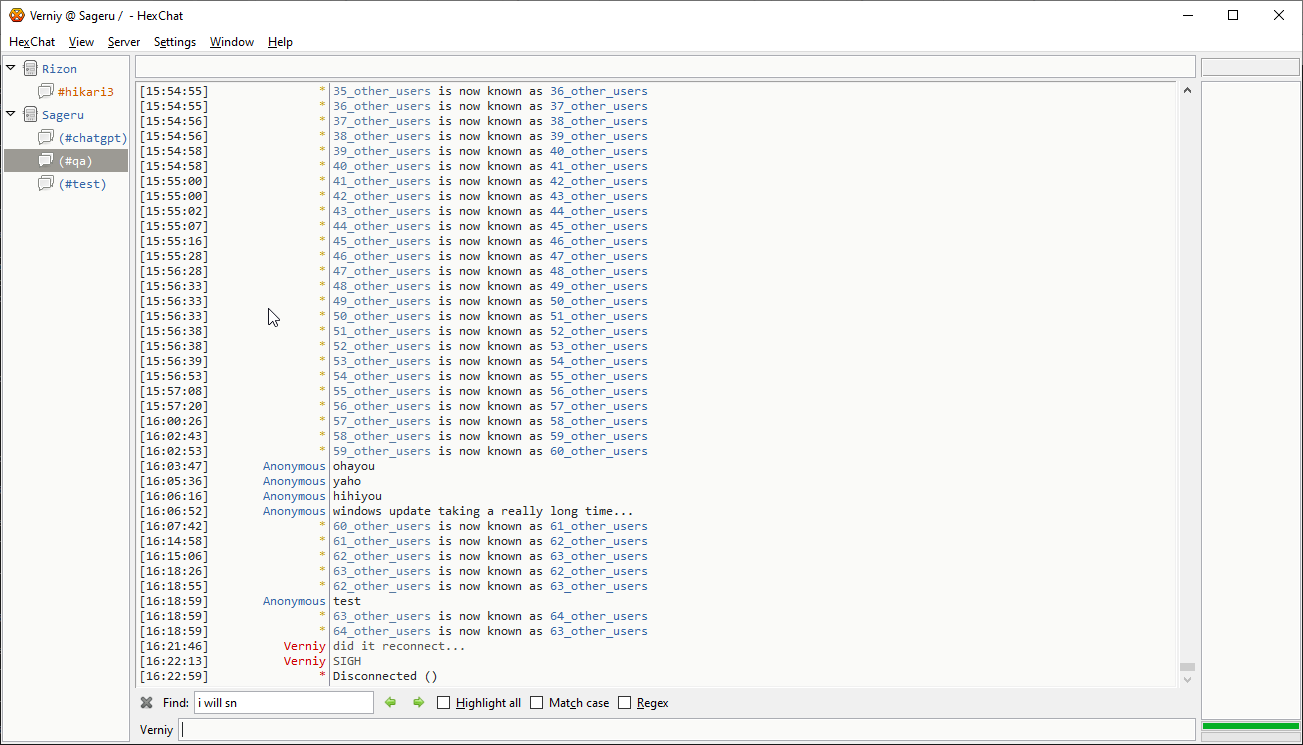The height and width of the screenshot is (745, 1303).
Task: Select the Sageru server icon
Action: click(x=30, y=114)
